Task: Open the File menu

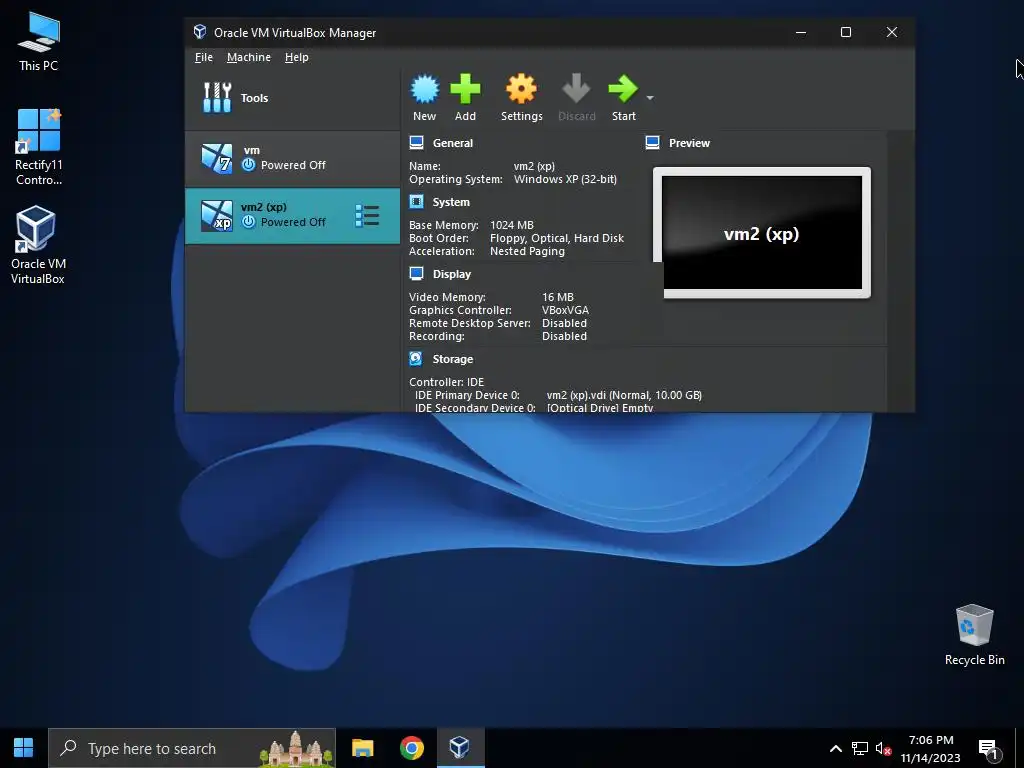Action: tap(204, 57)
